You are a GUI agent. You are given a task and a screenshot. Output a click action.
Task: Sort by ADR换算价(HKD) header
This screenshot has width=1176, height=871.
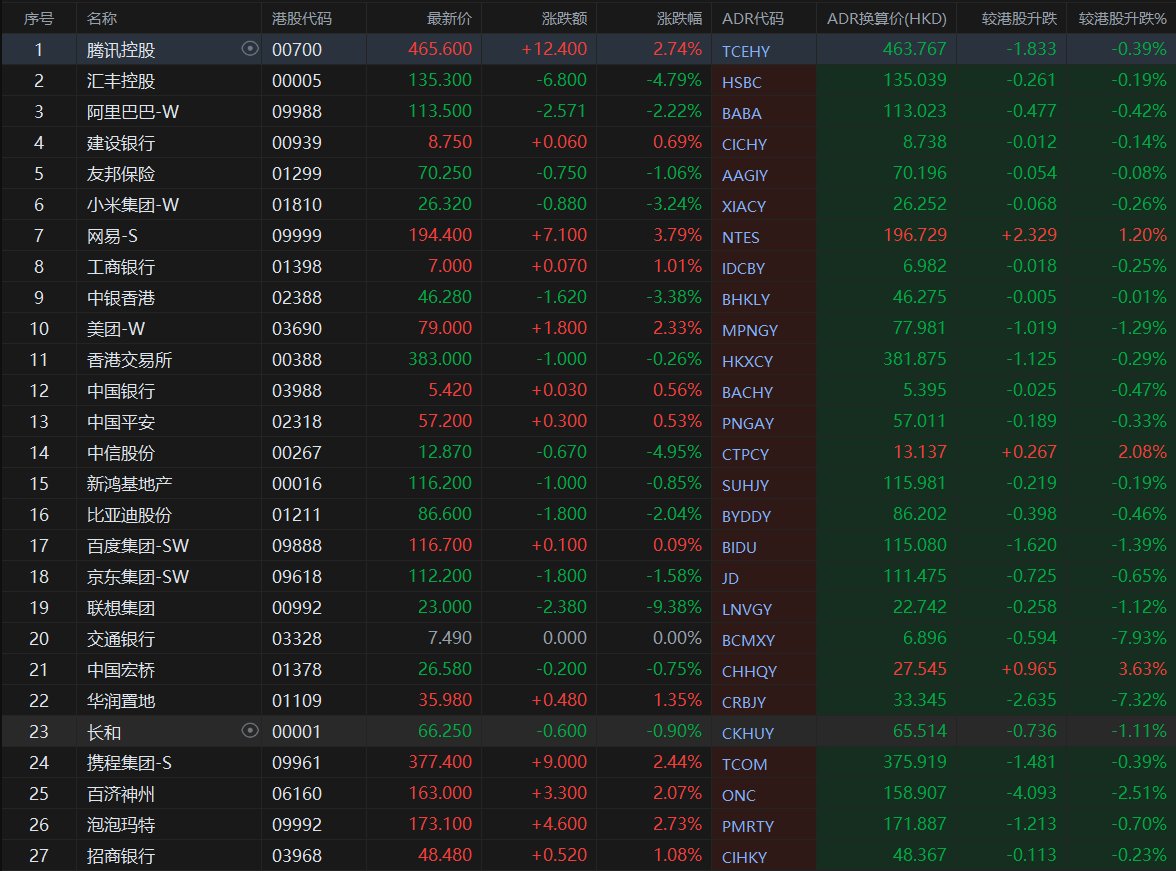tap(886, 18)
